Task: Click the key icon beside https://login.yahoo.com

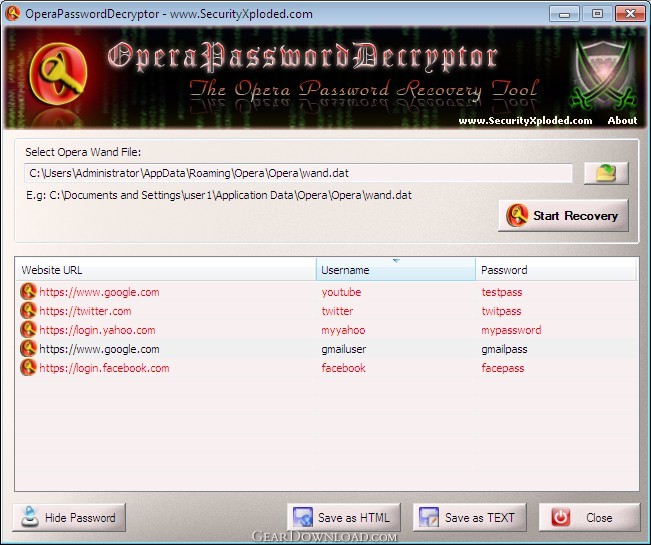Action: pyautogui.click(x=28, y=330)
